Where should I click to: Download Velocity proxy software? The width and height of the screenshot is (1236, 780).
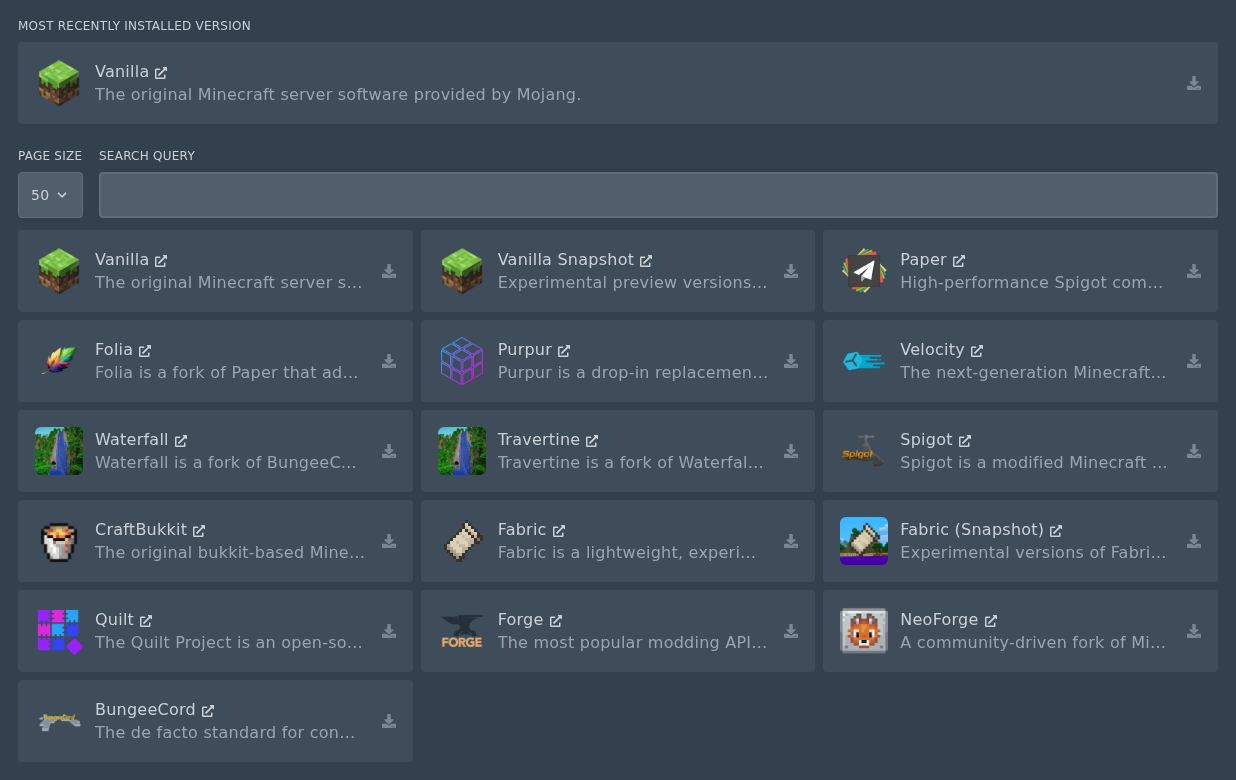[x=1194, y=361]
